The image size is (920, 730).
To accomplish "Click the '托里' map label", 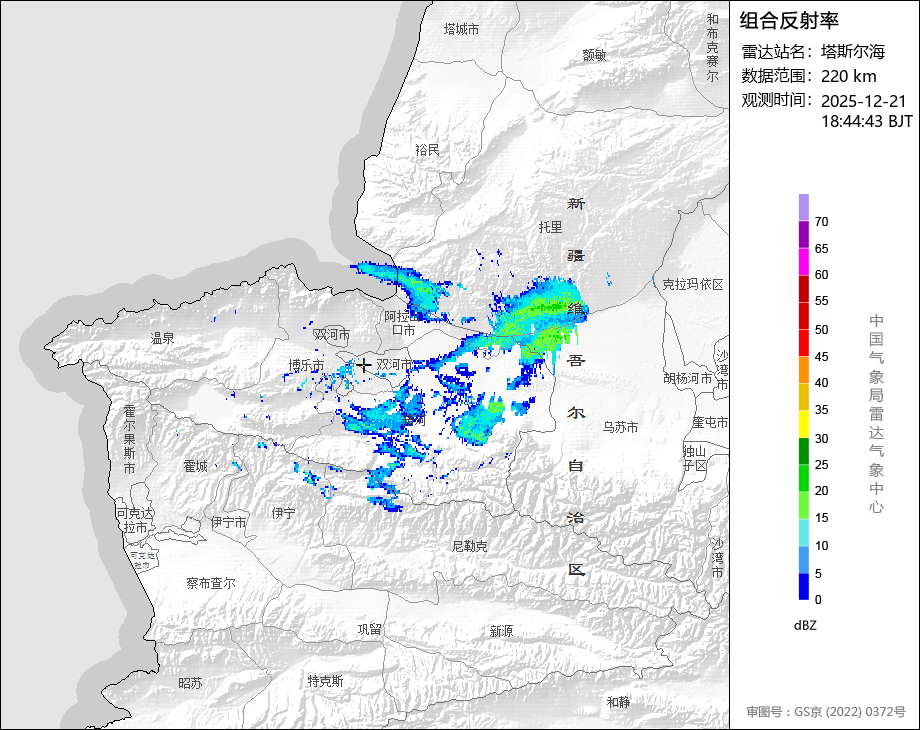I will (x=550, y=227).
